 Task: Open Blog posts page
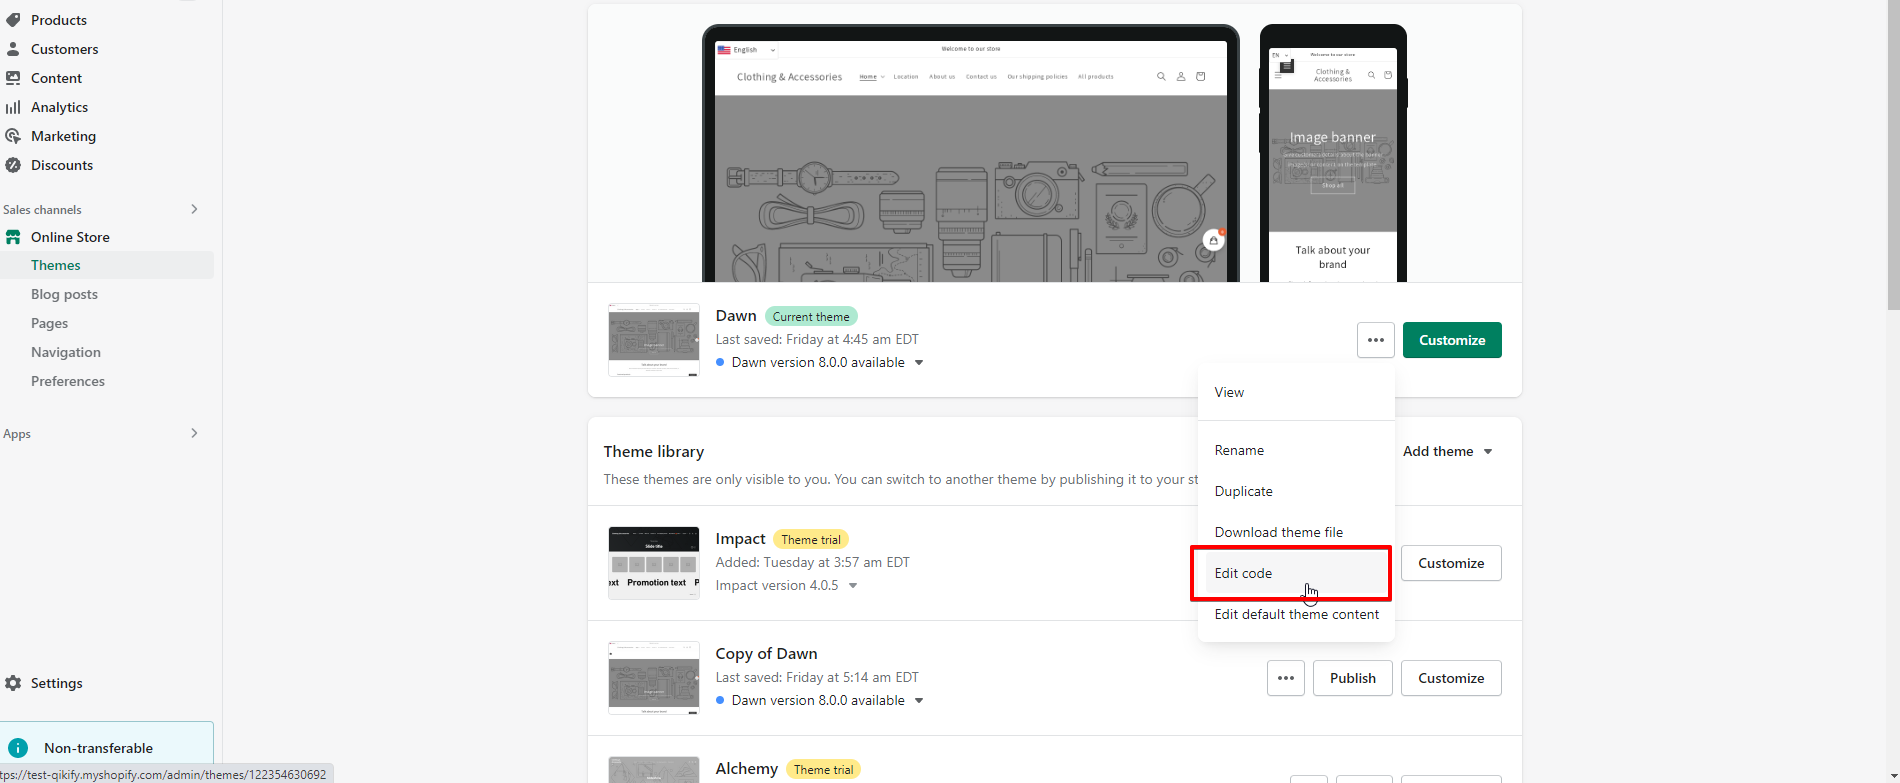pyautogui.click(x=64, y=294)
